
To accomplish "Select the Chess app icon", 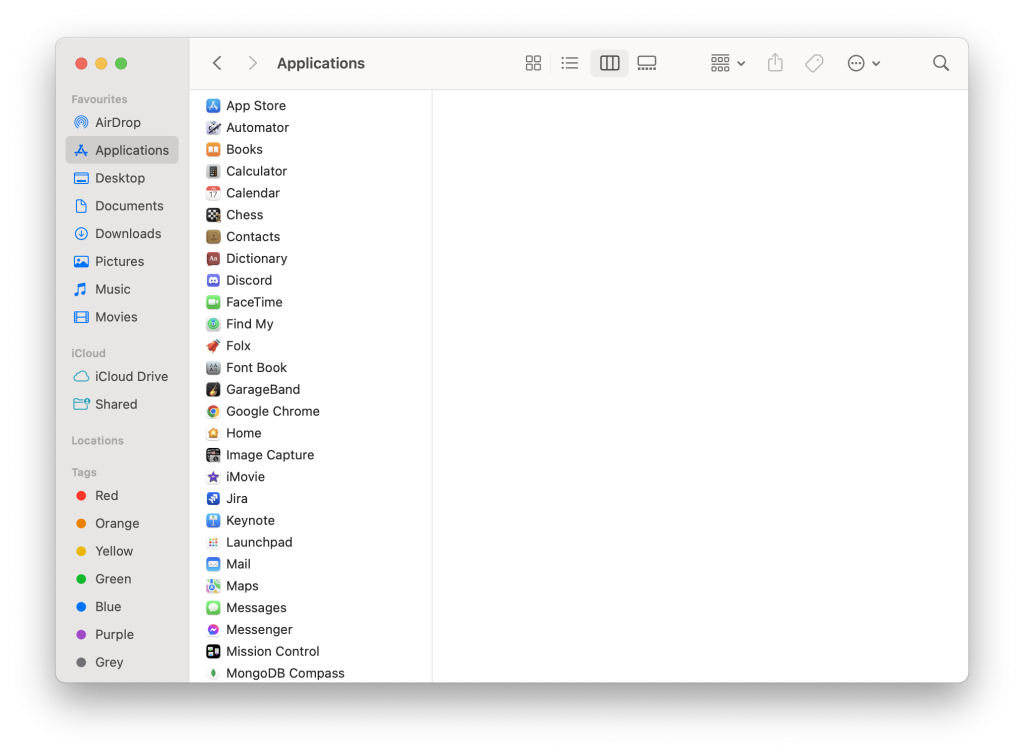I will (213, 215).
